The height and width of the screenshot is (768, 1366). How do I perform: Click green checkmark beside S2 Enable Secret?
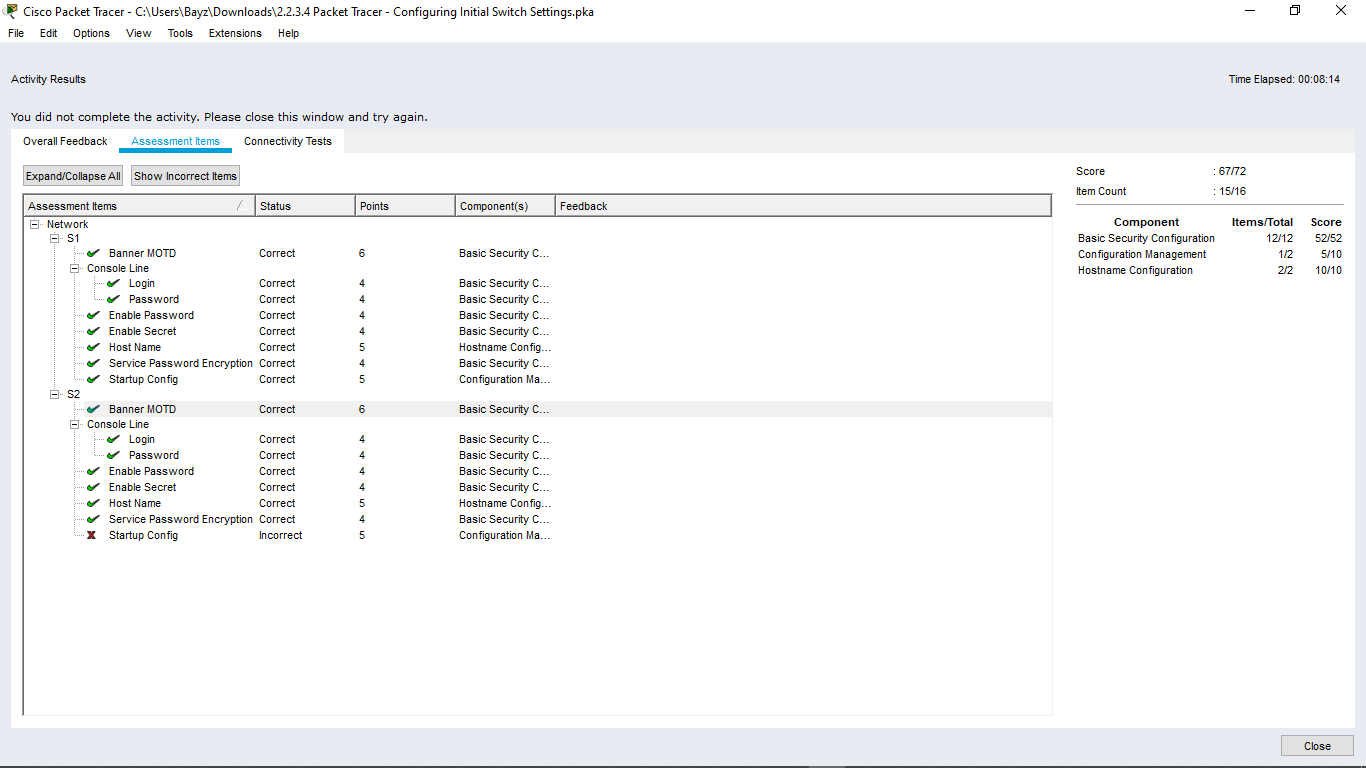click(93, 487)
